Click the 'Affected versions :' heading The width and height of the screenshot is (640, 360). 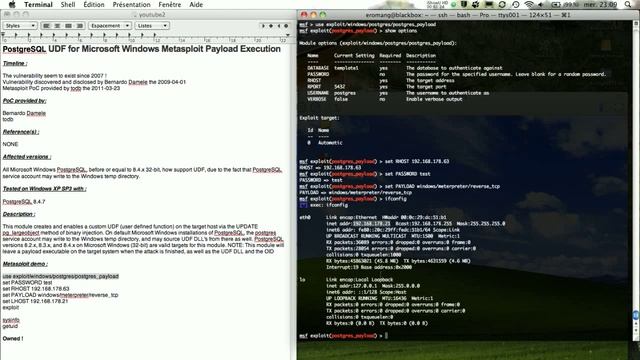pos(27,157)
